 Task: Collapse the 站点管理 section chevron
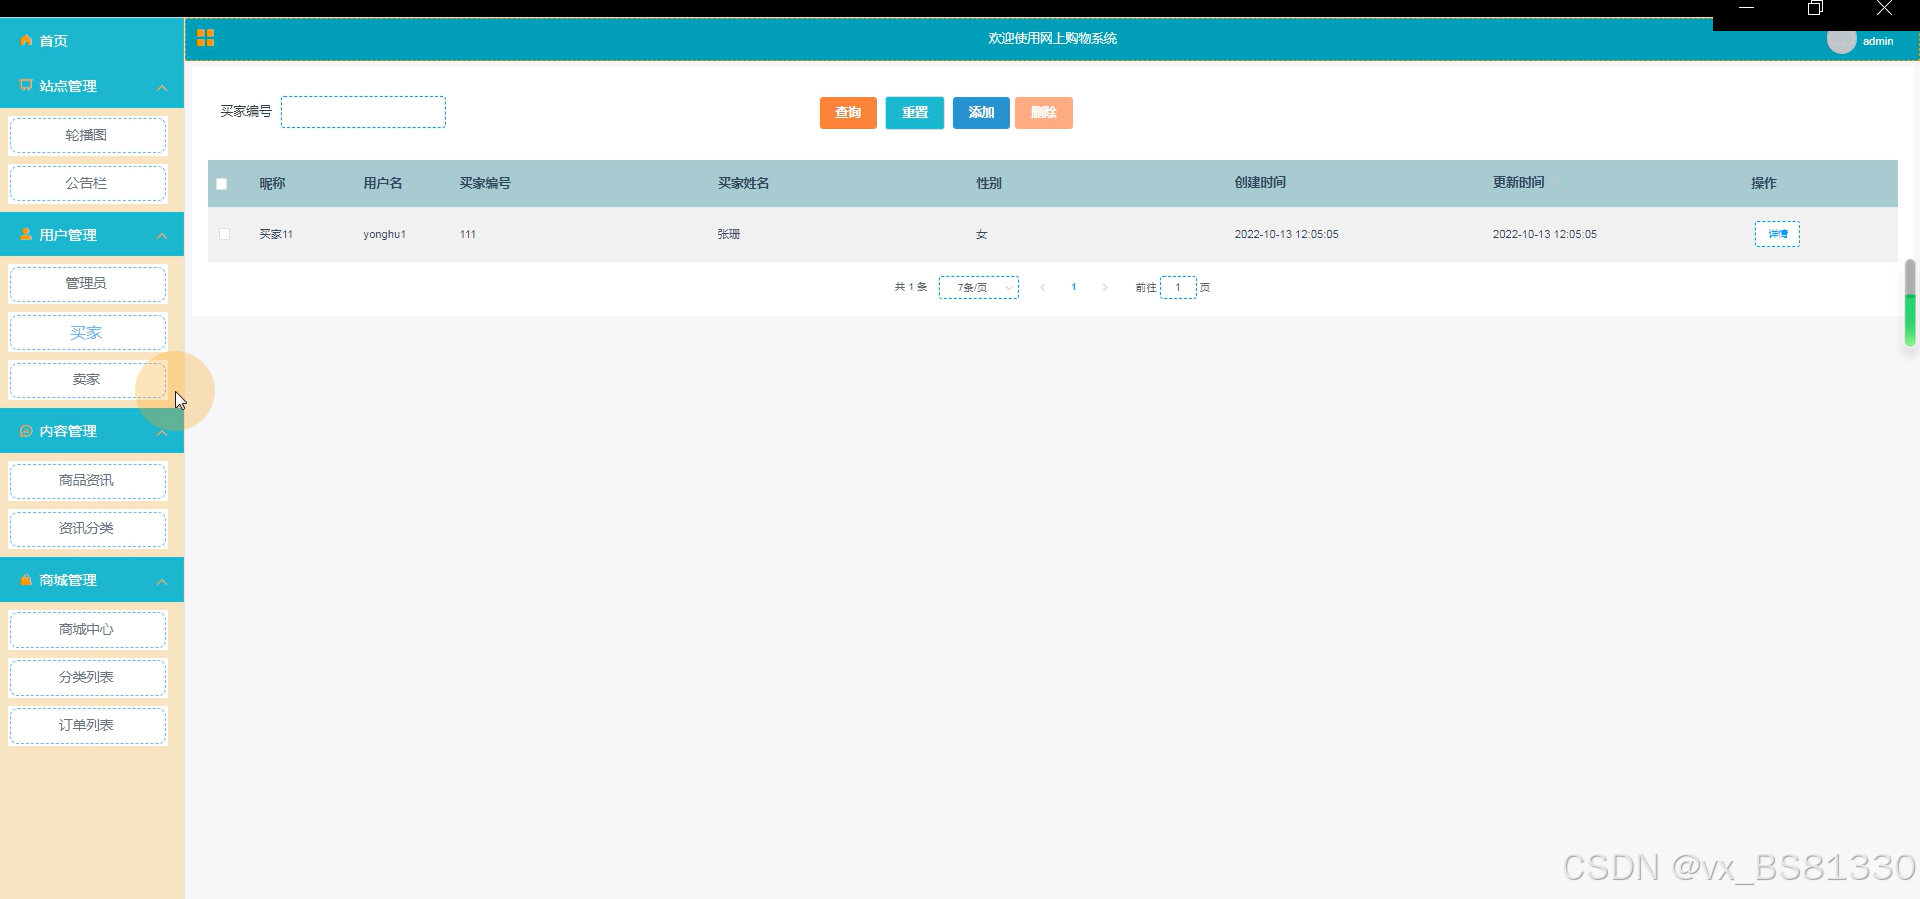(x=162, y=88)
